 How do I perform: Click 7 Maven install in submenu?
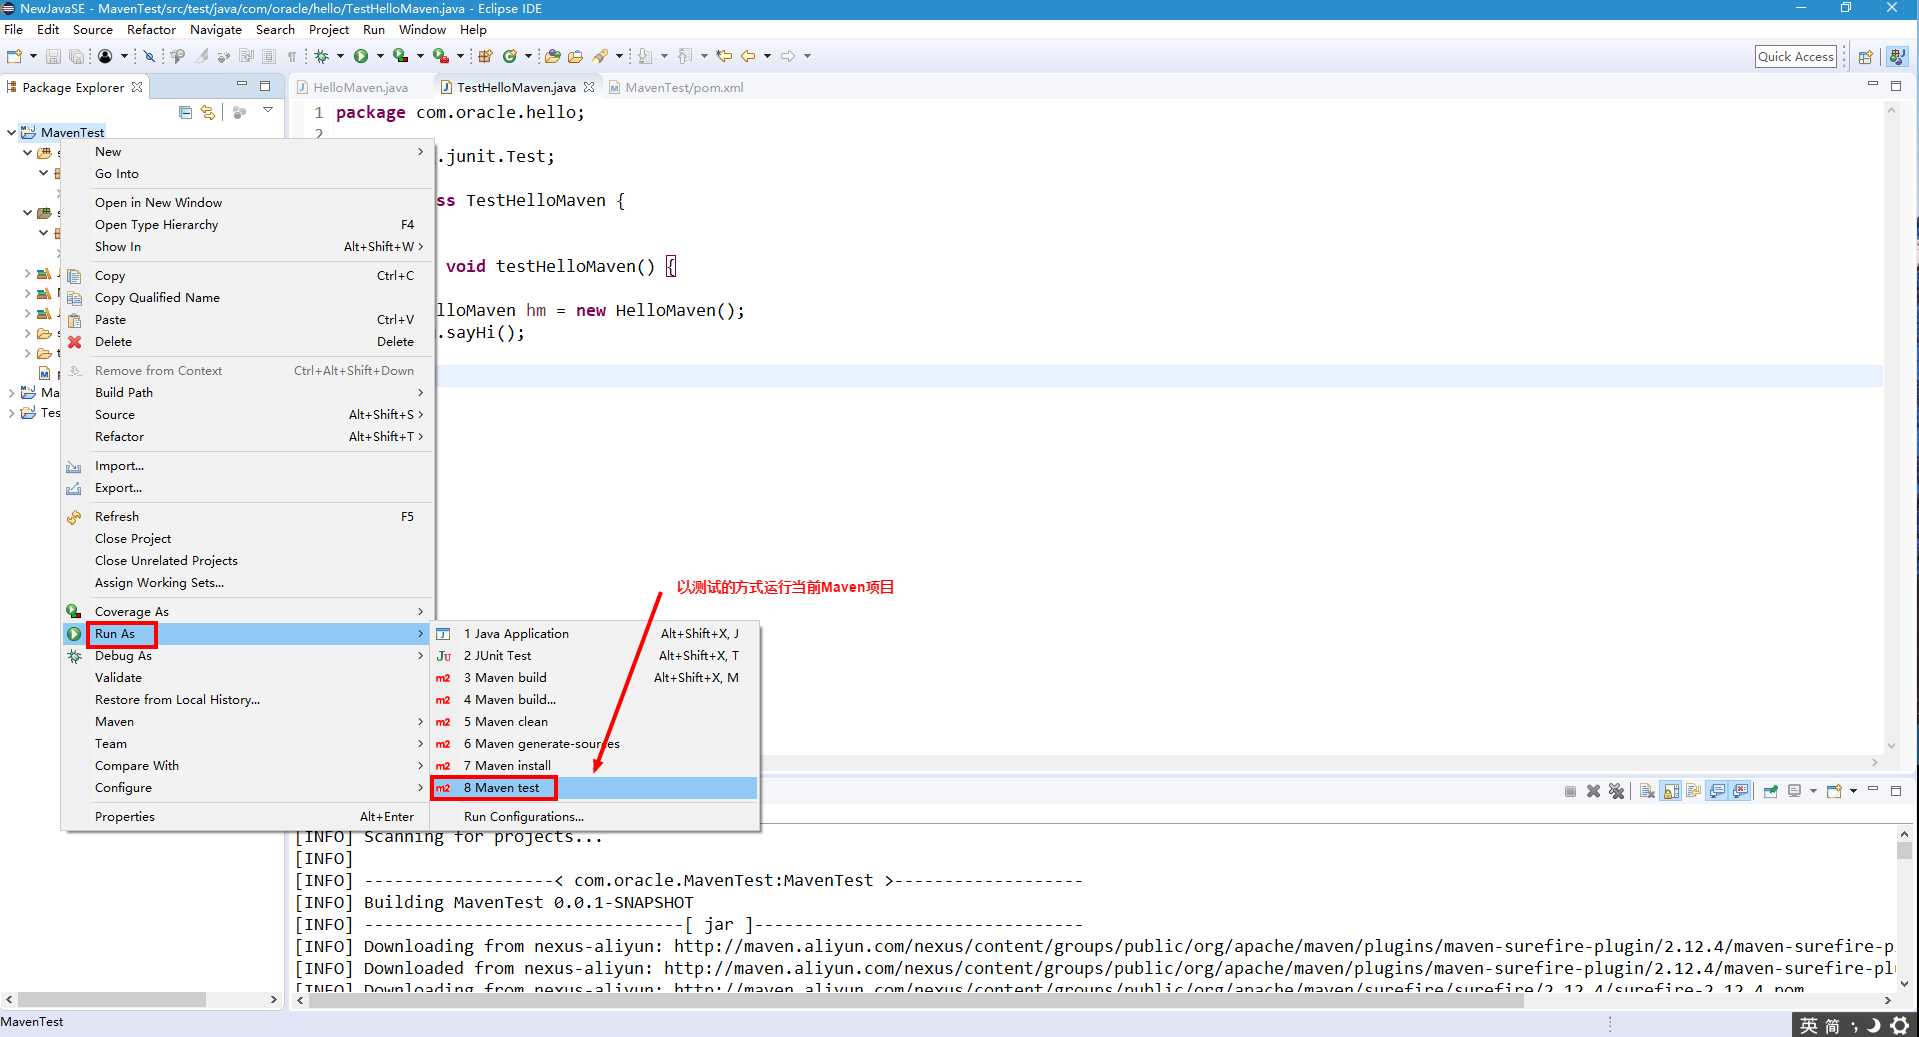tap(594, 766)
